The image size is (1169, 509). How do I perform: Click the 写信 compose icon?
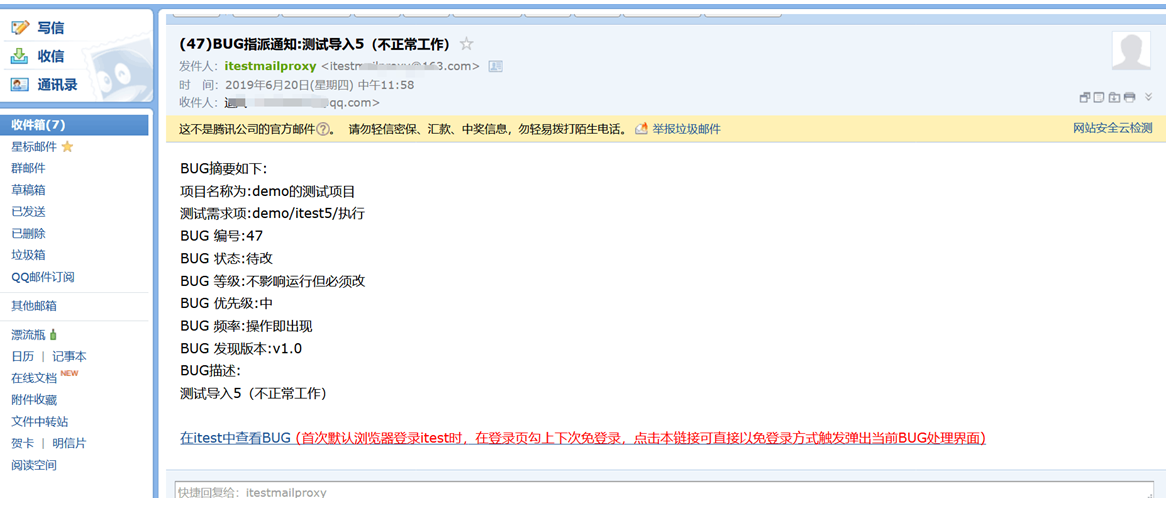pyautogui.click(x=20, y=28)
